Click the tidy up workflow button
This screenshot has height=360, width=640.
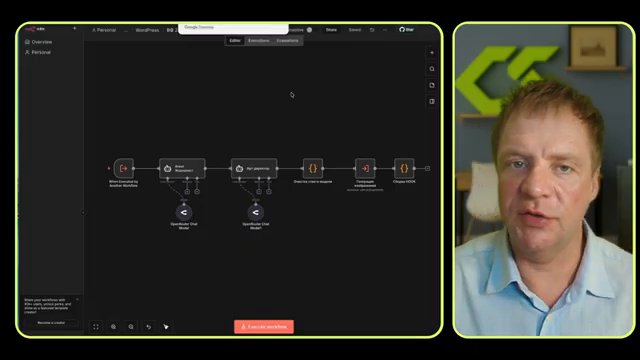click(166, 327)
